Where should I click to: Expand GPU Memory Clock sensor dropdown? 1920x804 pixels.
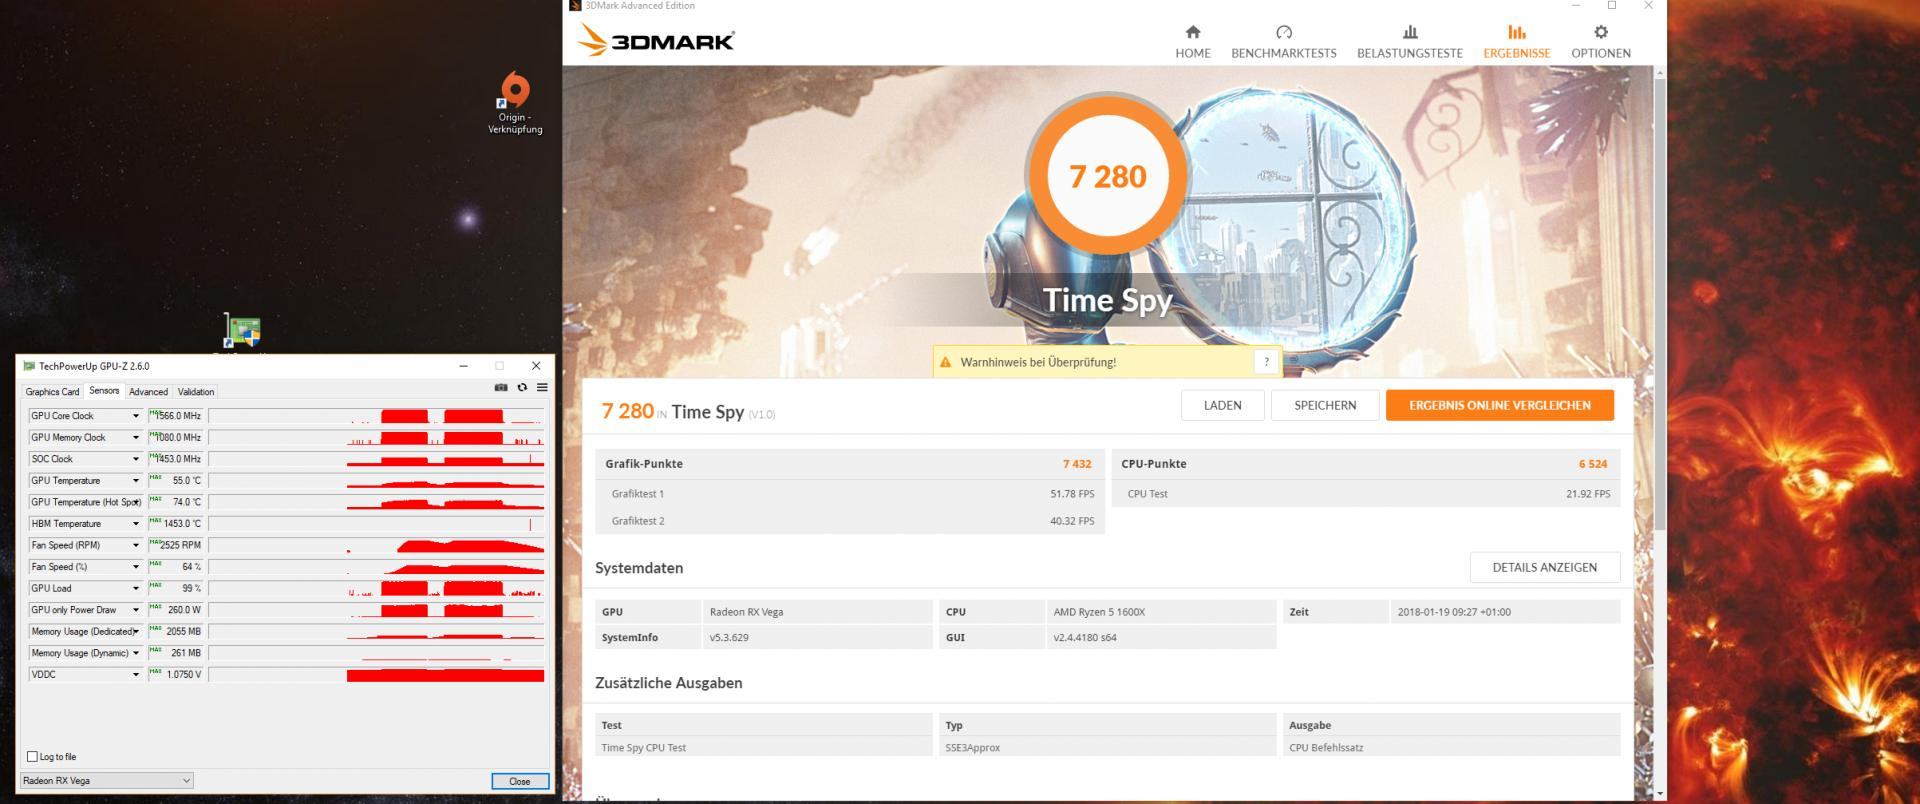(x=136, y=438)
